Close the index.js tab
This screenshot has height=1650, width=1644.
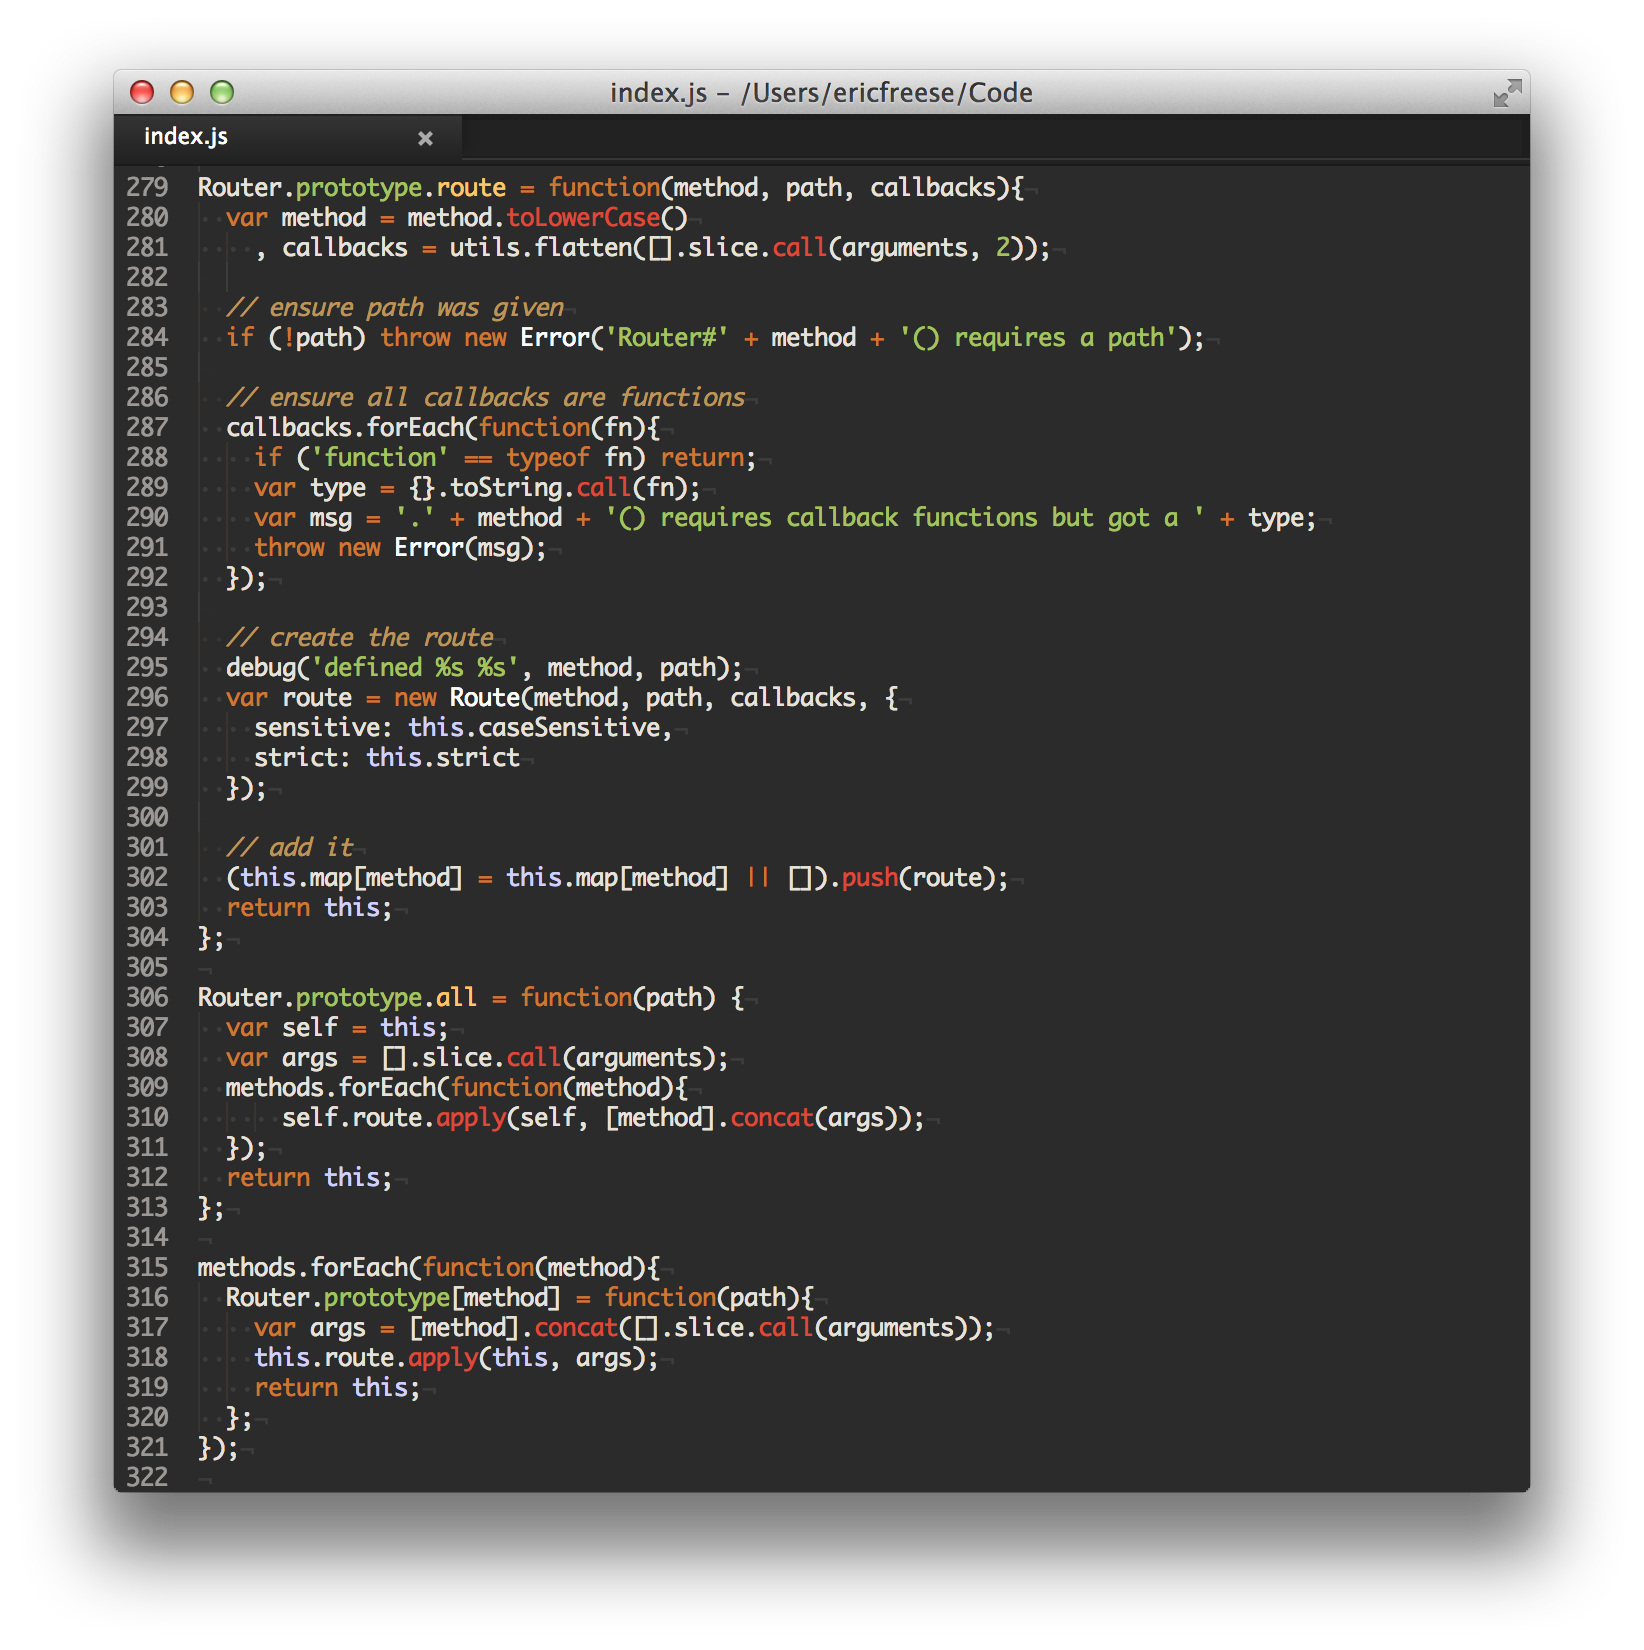(425, 138)
